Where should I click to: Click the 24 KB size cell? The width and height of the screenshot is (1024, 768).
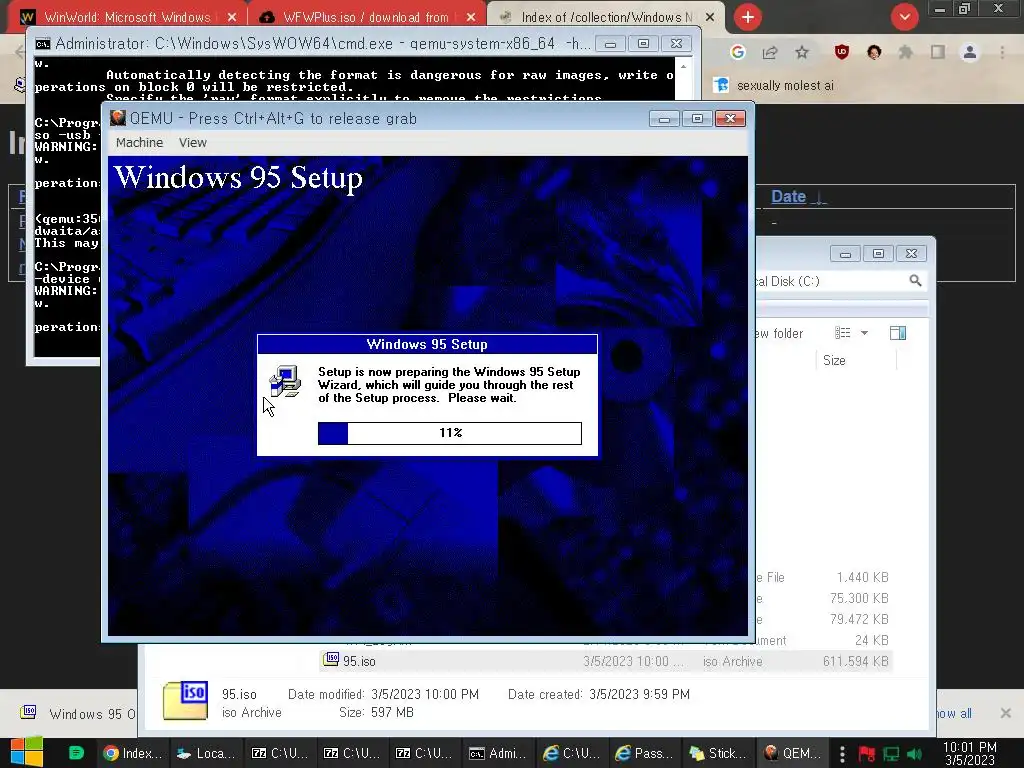click(x=871, y=640)
